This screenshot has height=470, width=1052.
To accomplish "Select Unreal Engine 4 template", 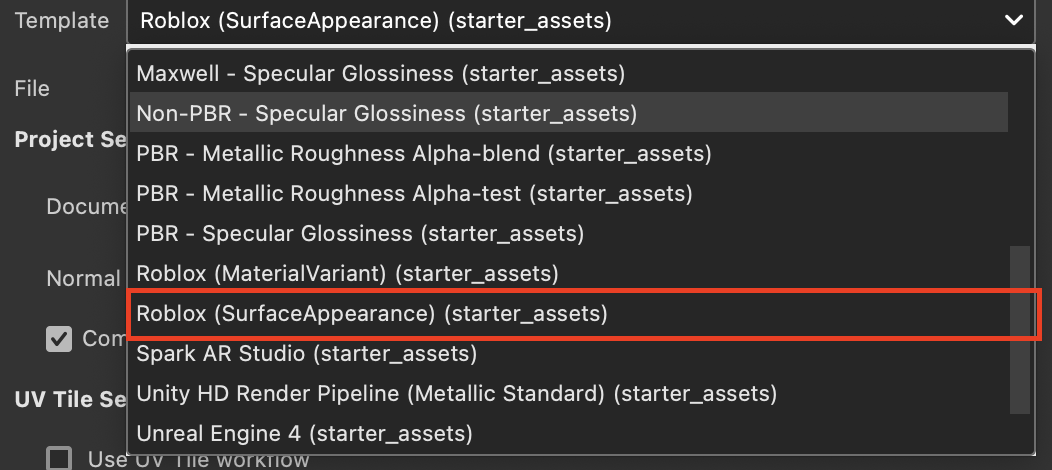I will click(304, 433).
